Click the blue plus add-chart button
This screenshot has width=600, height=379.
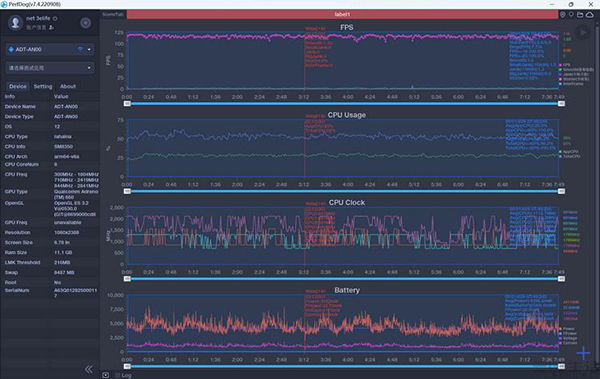[x=583, y=353]
